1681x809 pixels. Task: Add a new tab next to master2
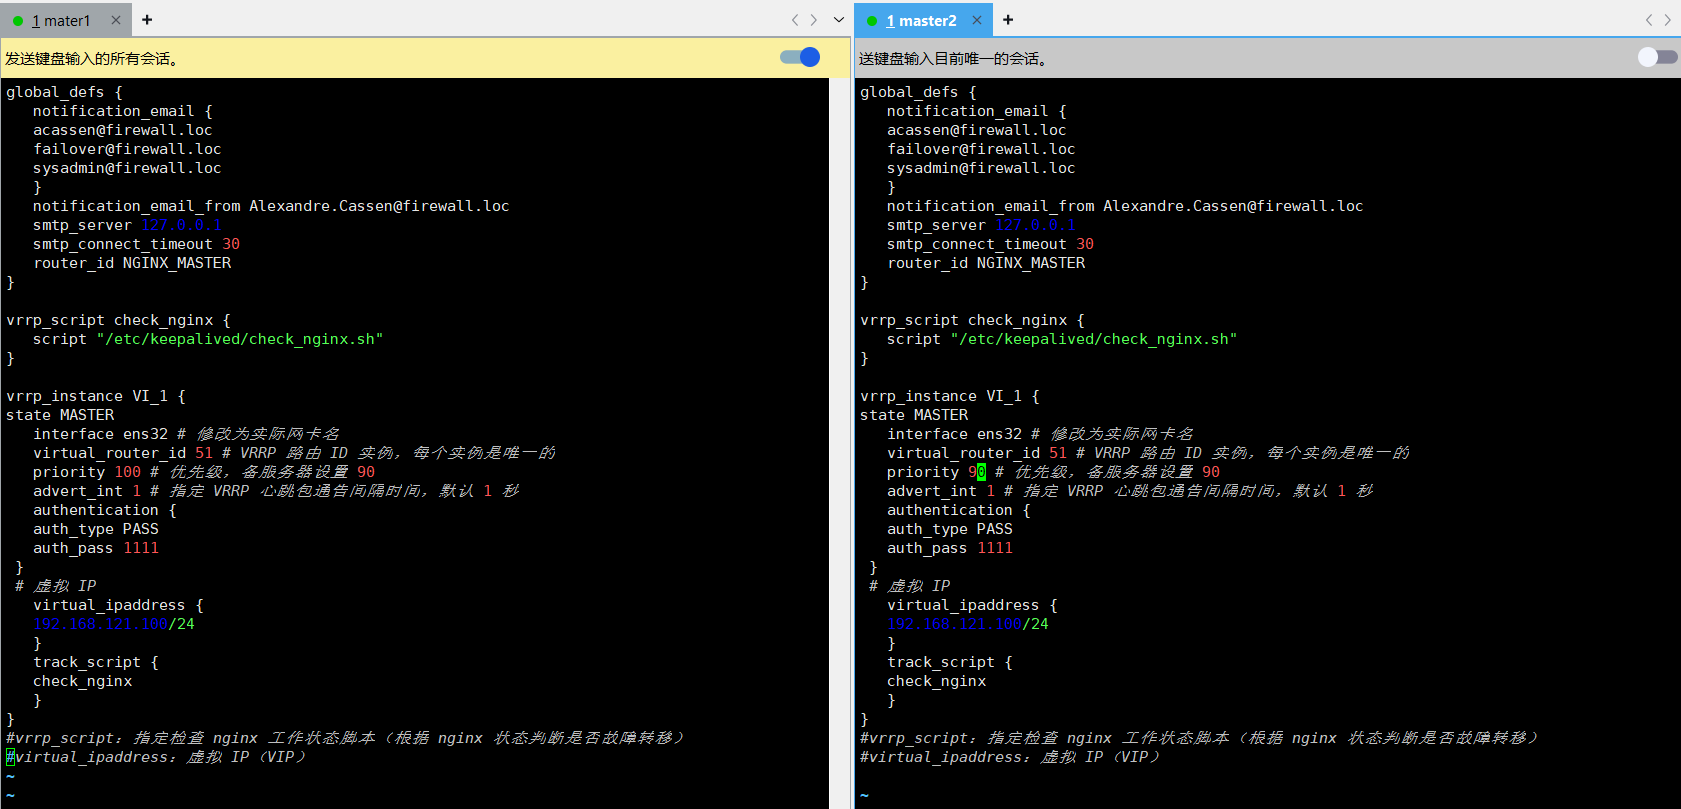pos(1008,20)
